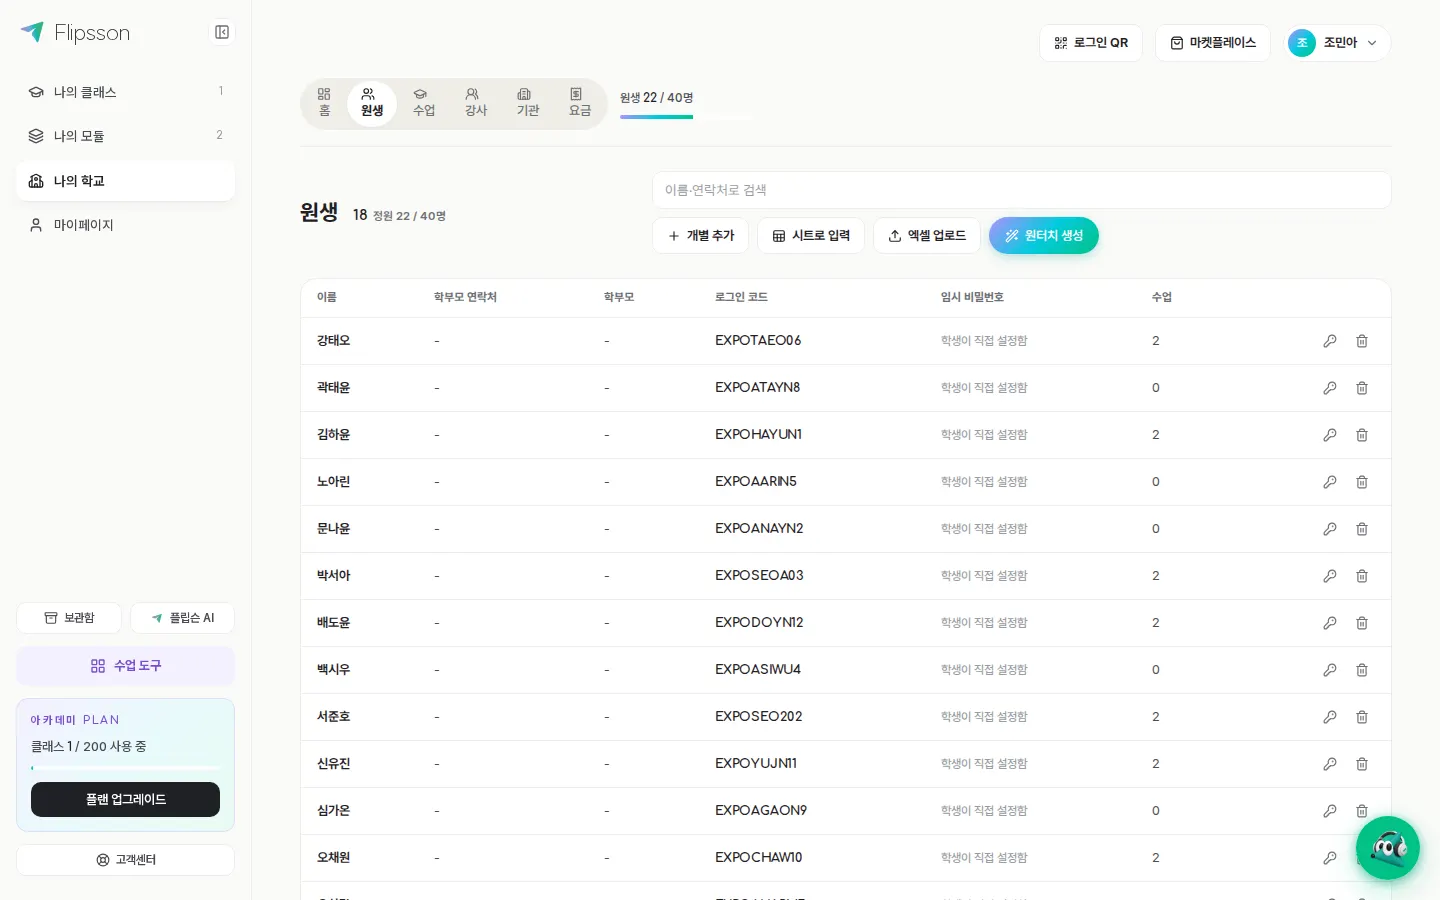
Task: Delete student 서준호 with trash icon
Action: (x=1362, y=717)
